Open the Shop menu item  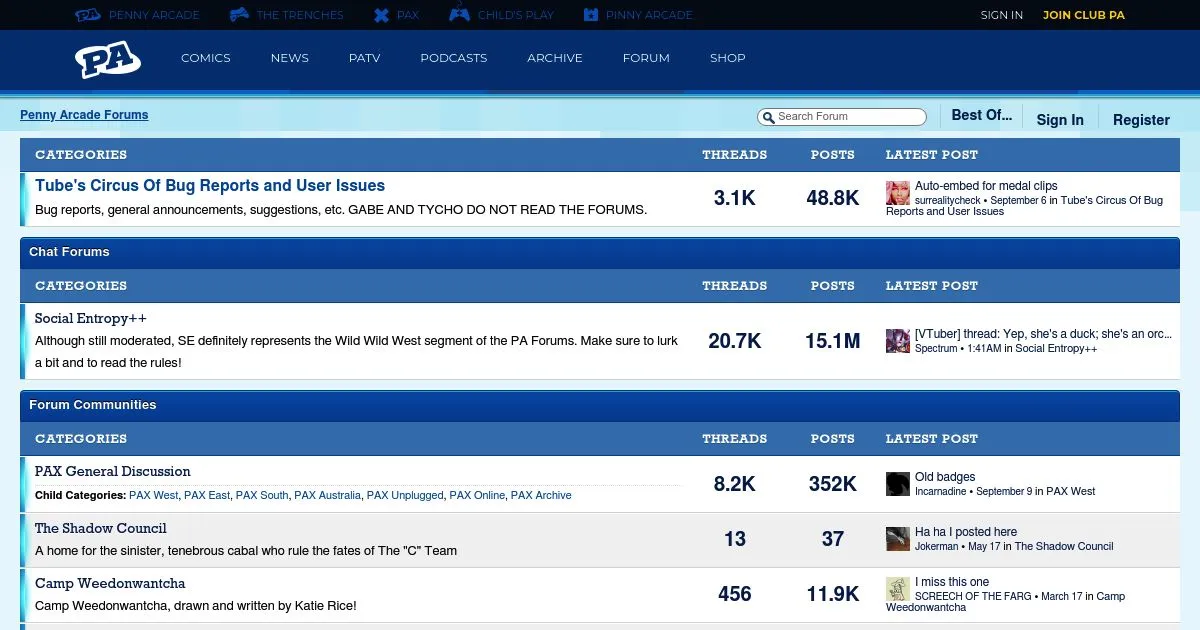727,58
